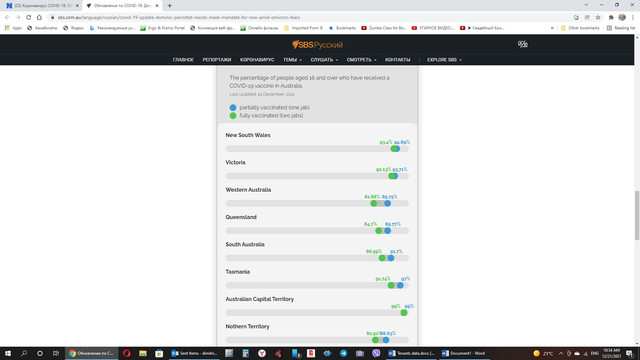
Task: Click the New South Wales heading
Action: [248, 135]
